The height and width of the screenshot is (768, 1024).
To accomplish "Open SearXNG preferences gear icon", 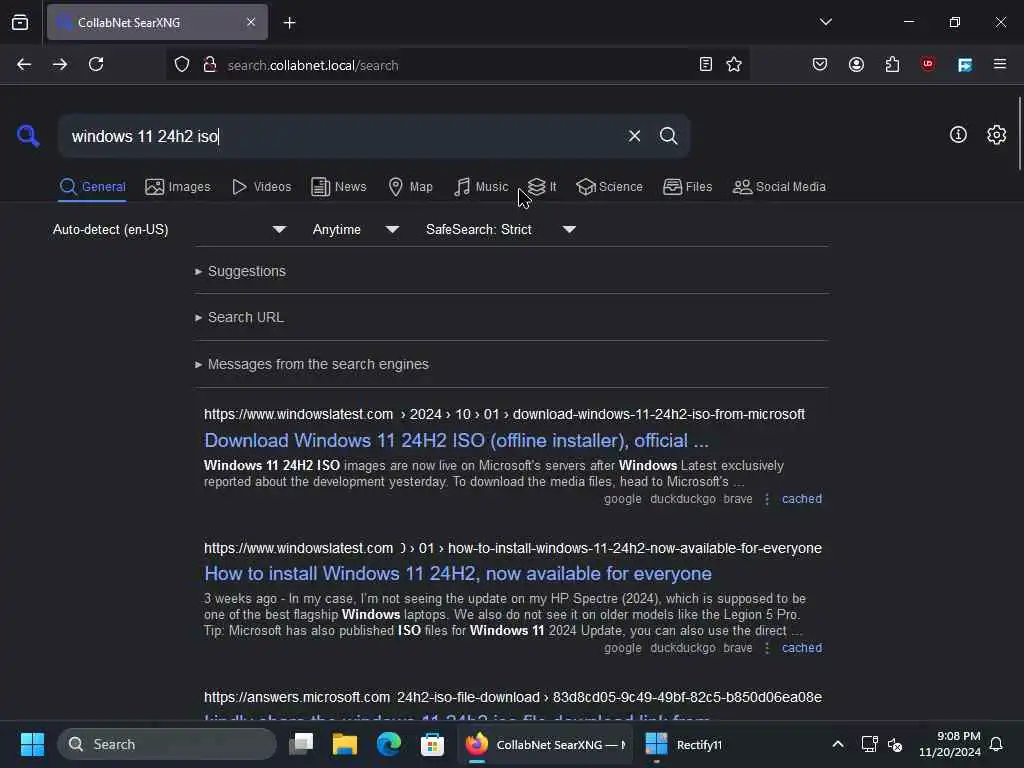I will coord(997,135).
